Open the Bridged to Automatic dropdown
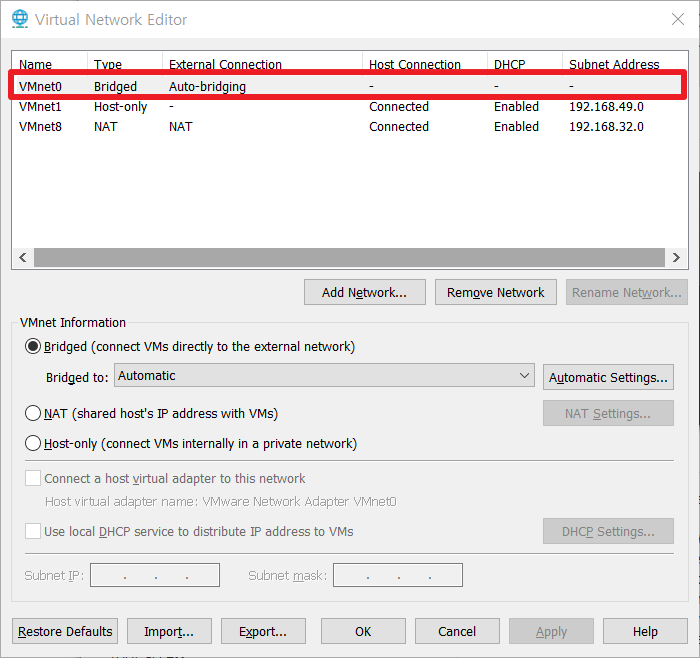This screenshot has width=700, height=658. pos(324,376)
